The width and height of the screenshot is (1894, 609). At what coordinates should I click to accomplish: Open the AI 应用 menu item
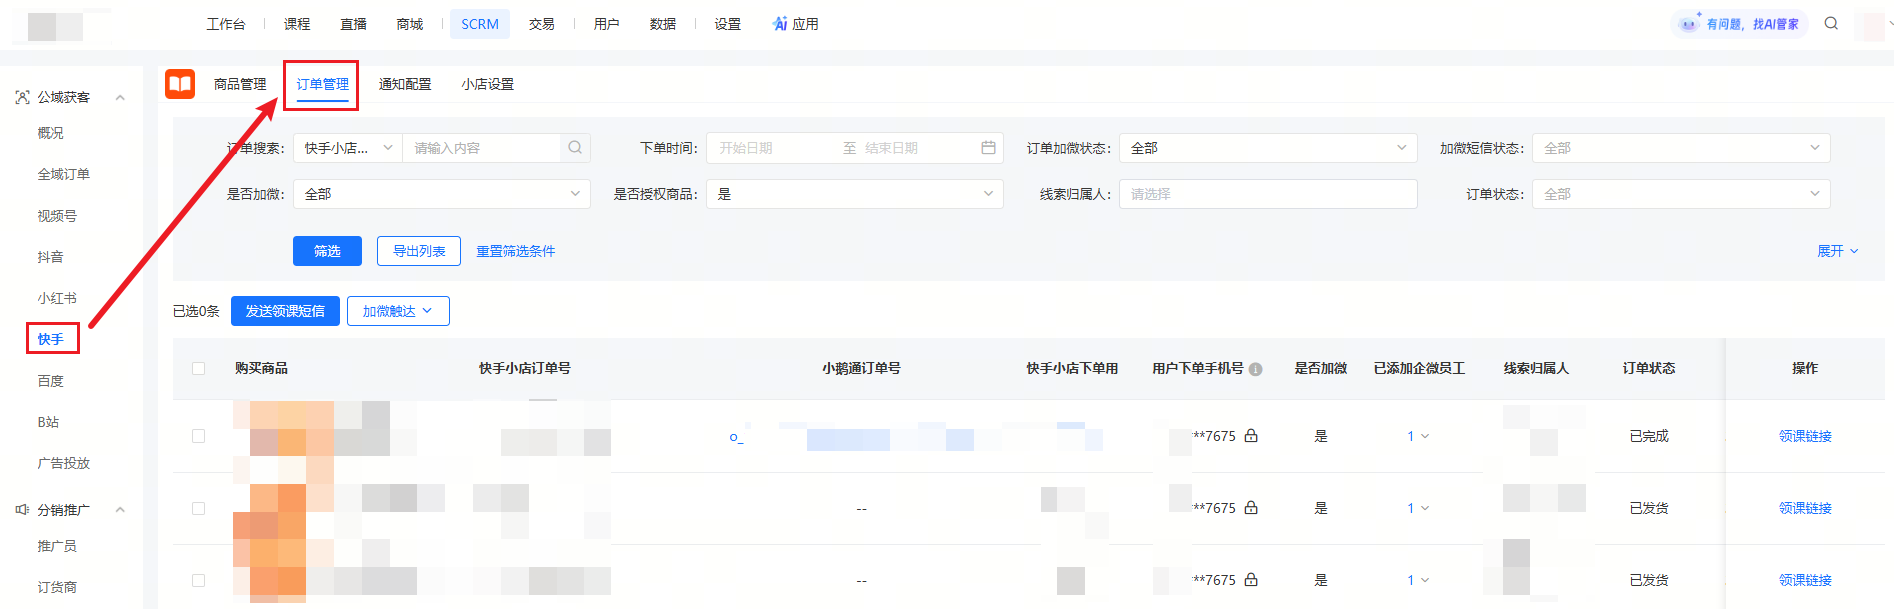[x=796, y=24]
